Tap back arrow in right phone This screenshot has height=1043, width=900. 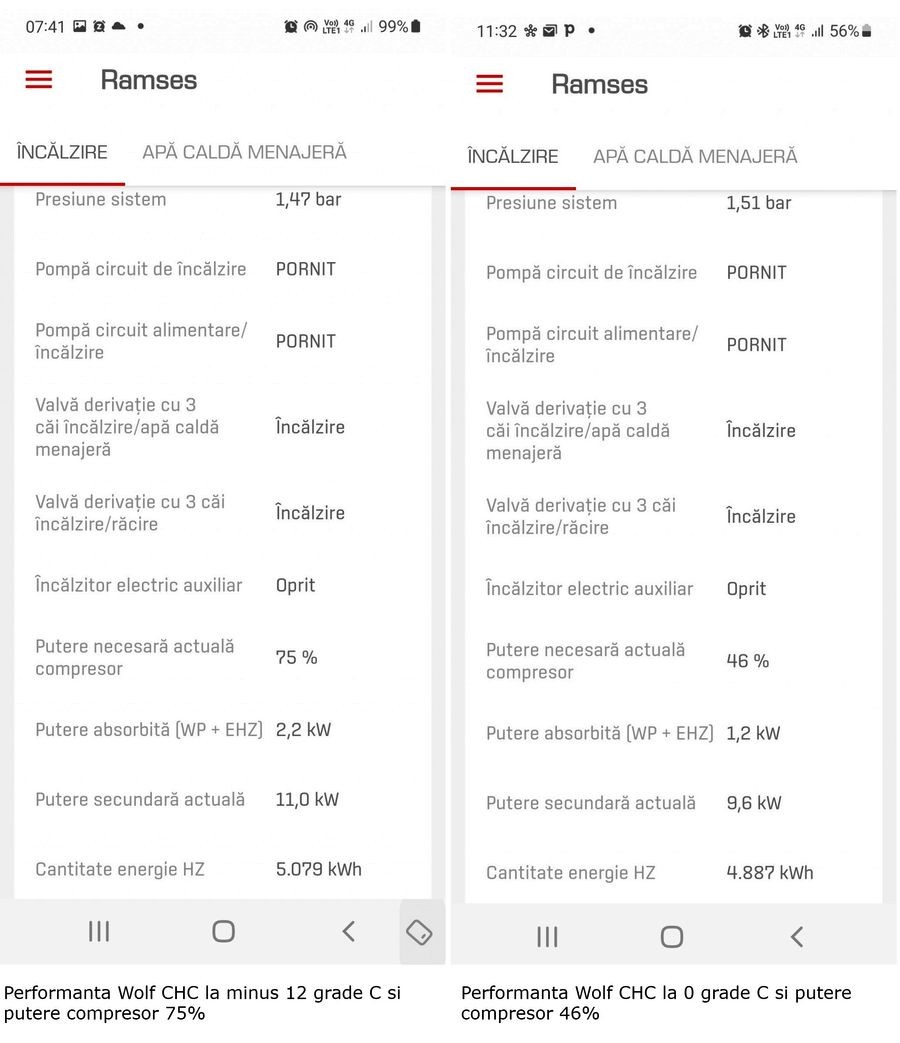tap(797, 936)
